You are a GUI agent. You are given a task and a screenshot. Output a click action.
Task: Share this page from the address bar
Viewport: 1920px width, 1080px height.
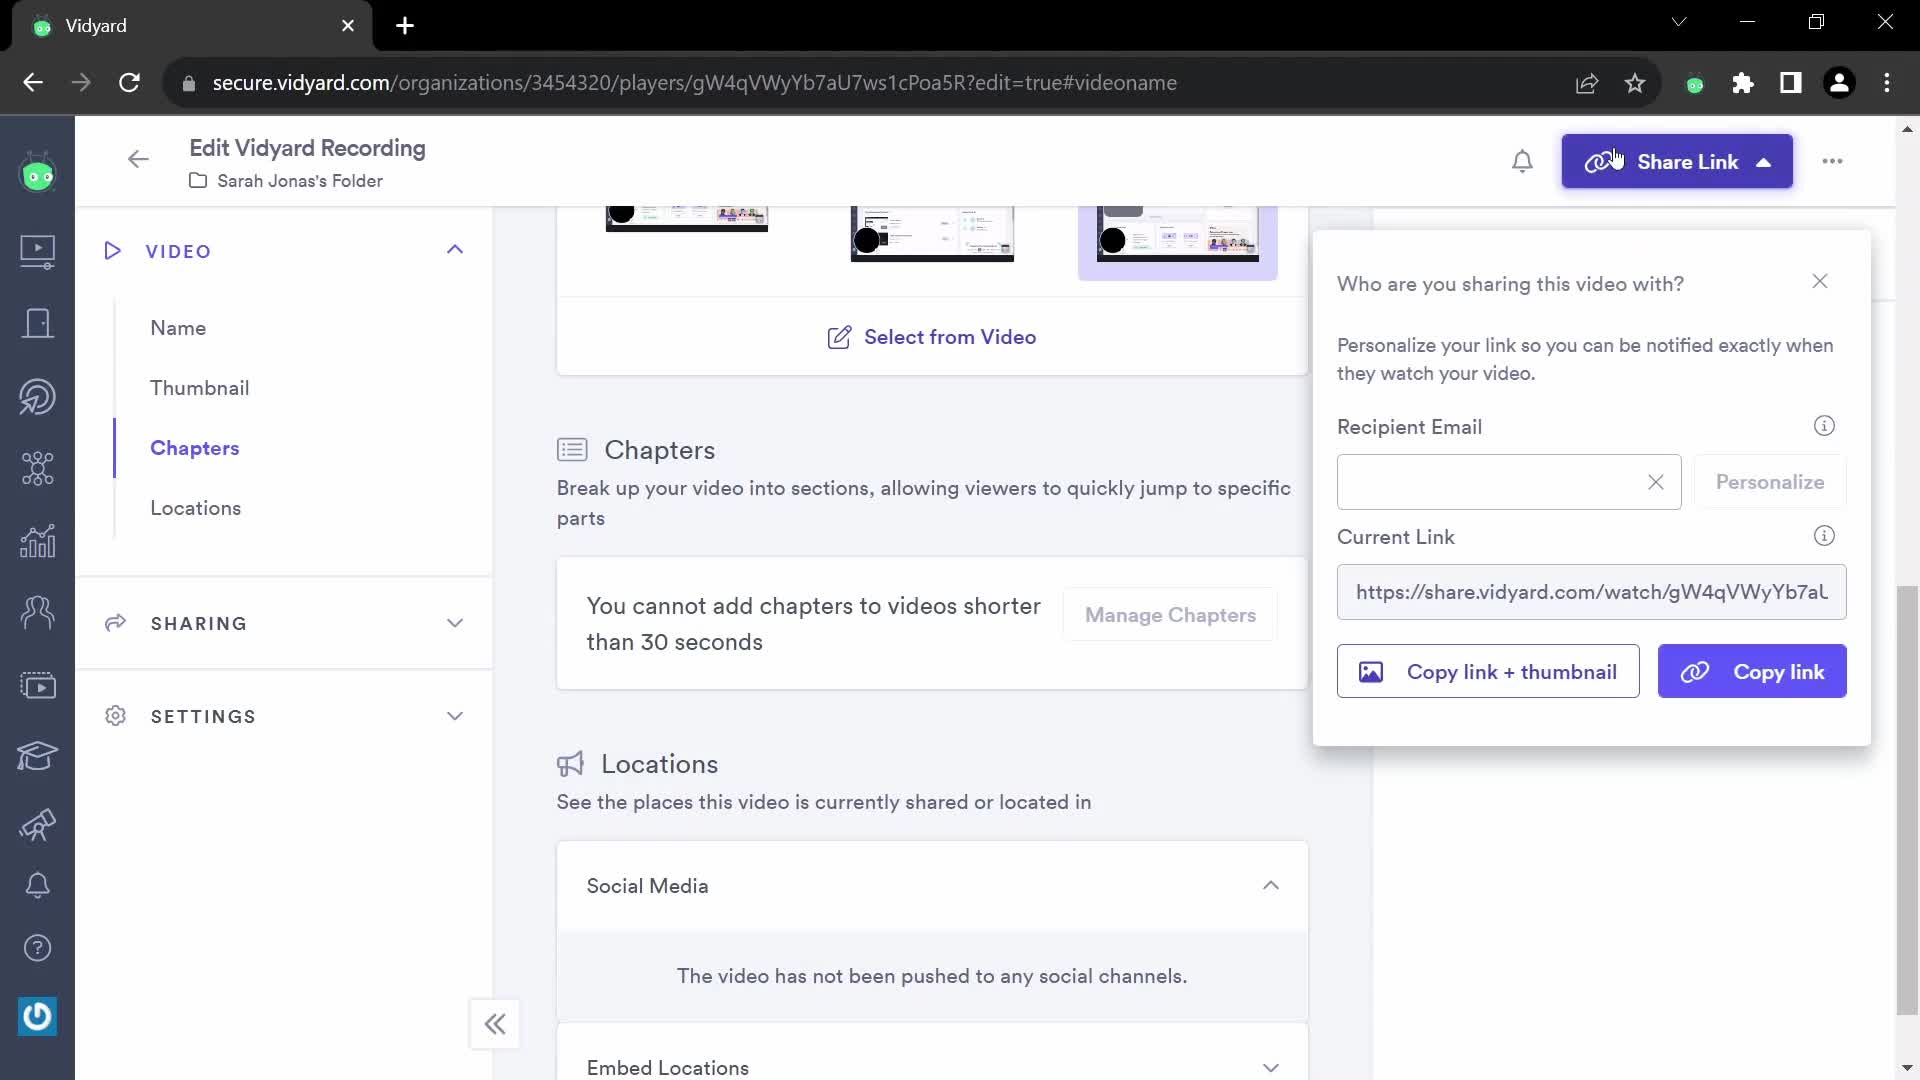[x=1587, y=83]
